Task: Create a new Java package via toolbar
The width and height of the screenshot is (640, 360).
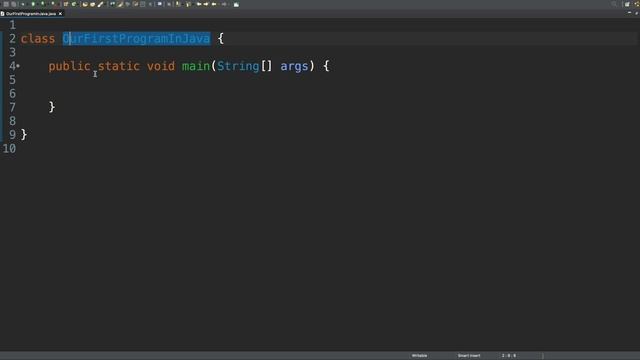Action: pyautogui.click(x=66, y=4)
